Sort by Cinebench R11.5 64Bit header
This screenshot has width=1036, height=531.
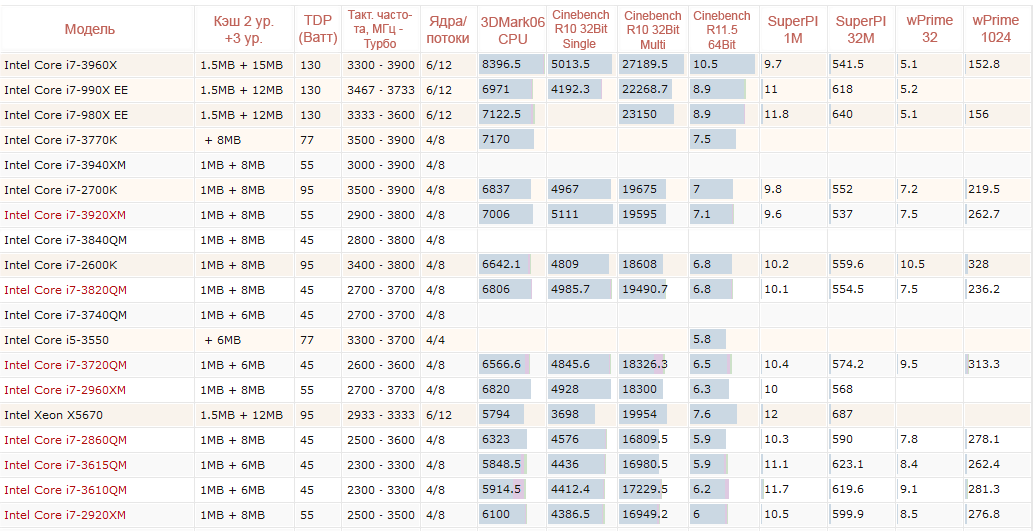point(722,30)
